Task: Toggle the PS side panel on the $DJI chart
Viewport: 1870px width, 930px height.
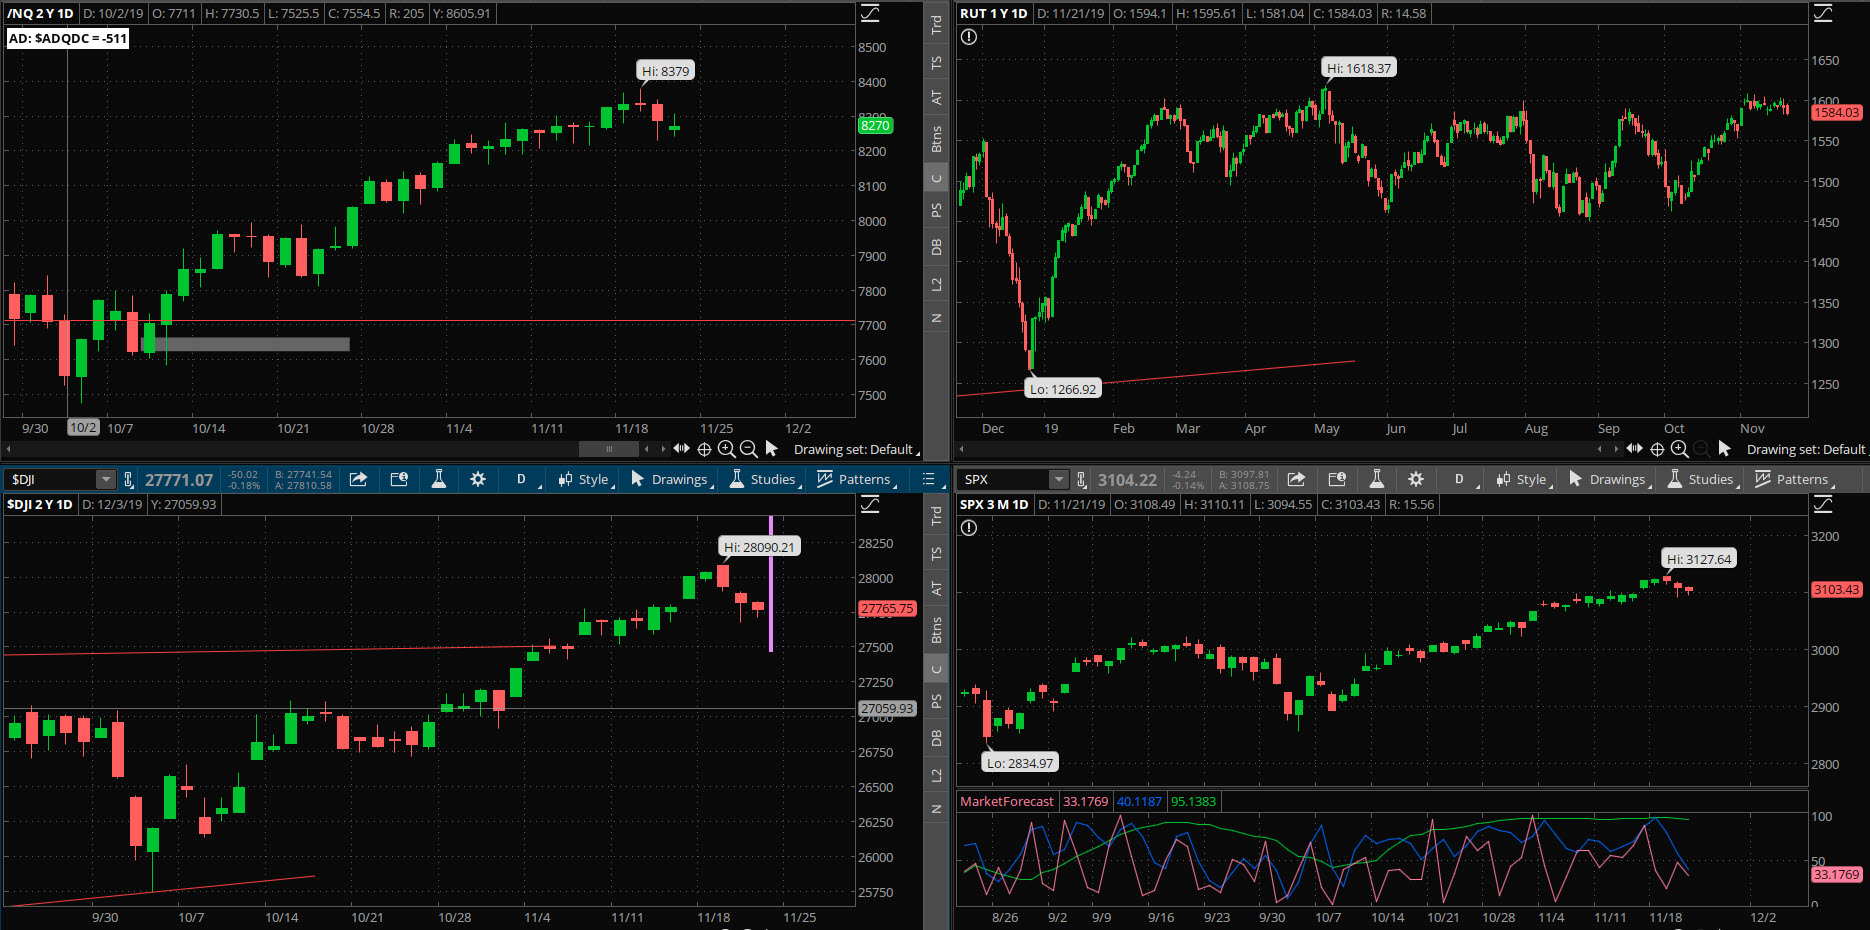Action: (x=936, y=701)
